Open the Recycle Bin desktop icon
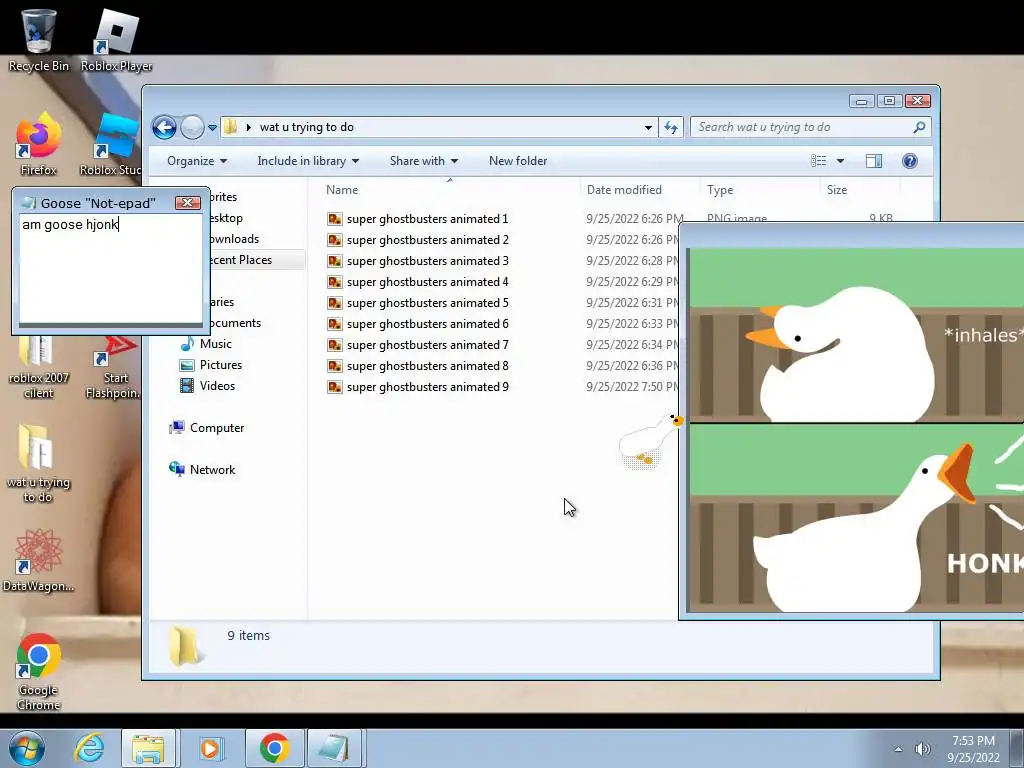The image size is (1024, 768). click(x=38, y=39)
